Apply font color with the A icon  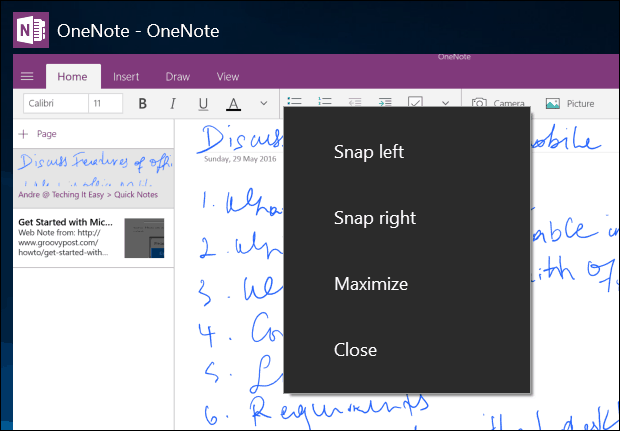click(234, 104)
